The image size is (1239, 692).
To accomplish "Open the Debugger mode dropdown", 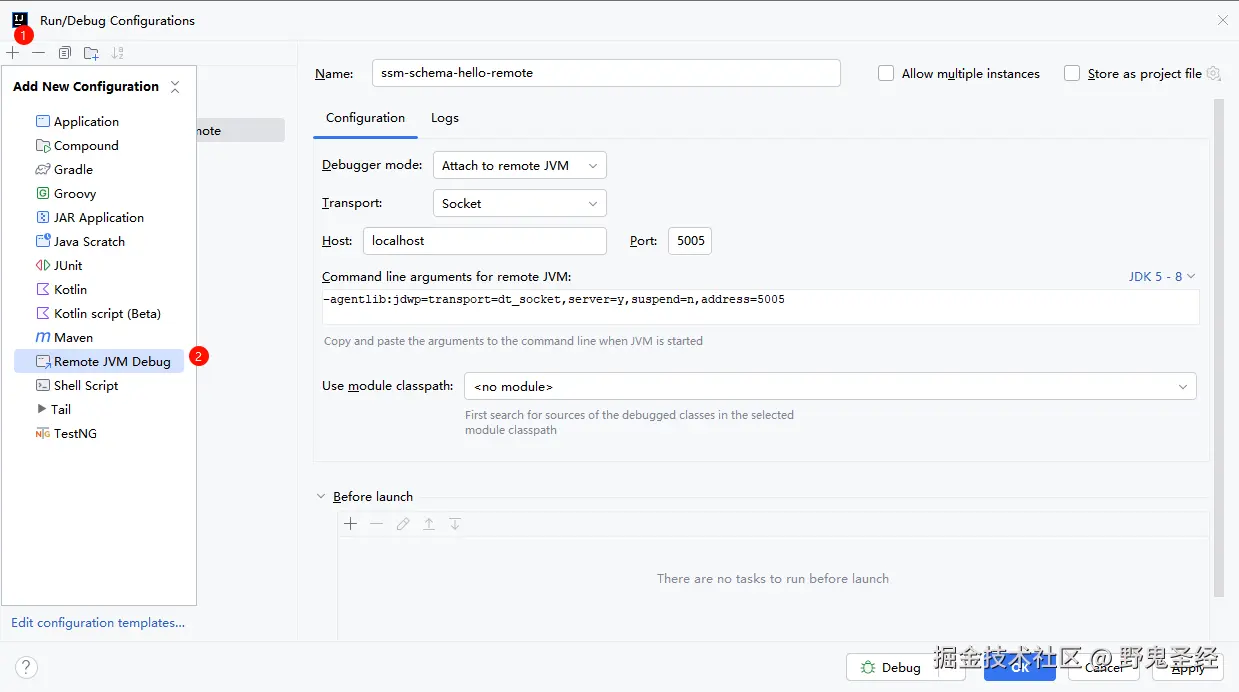I will point(519,166).
